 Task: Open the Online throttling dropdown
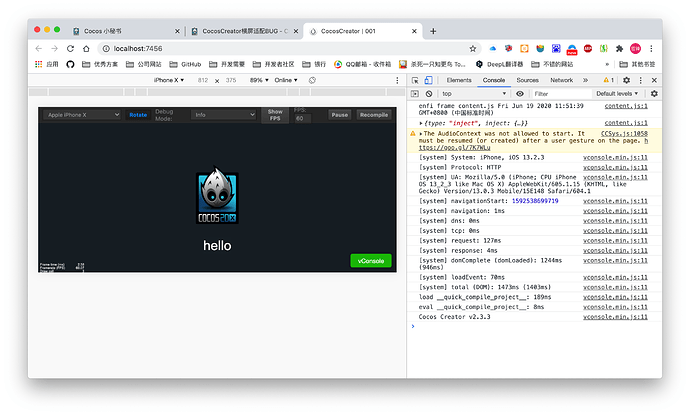point(286,80)
